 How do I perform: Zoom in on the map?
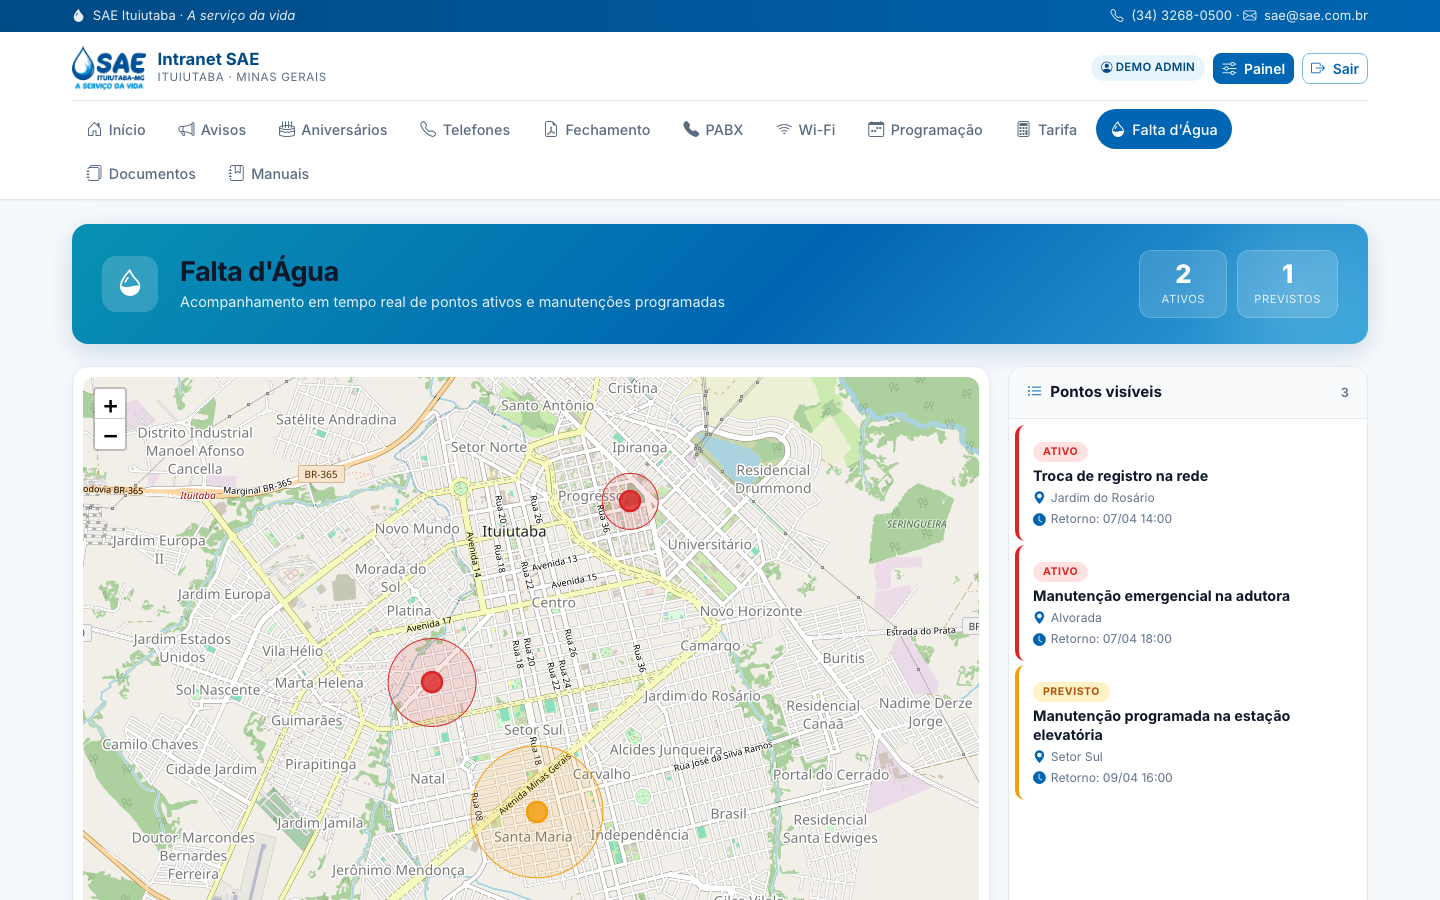(110, 405)
